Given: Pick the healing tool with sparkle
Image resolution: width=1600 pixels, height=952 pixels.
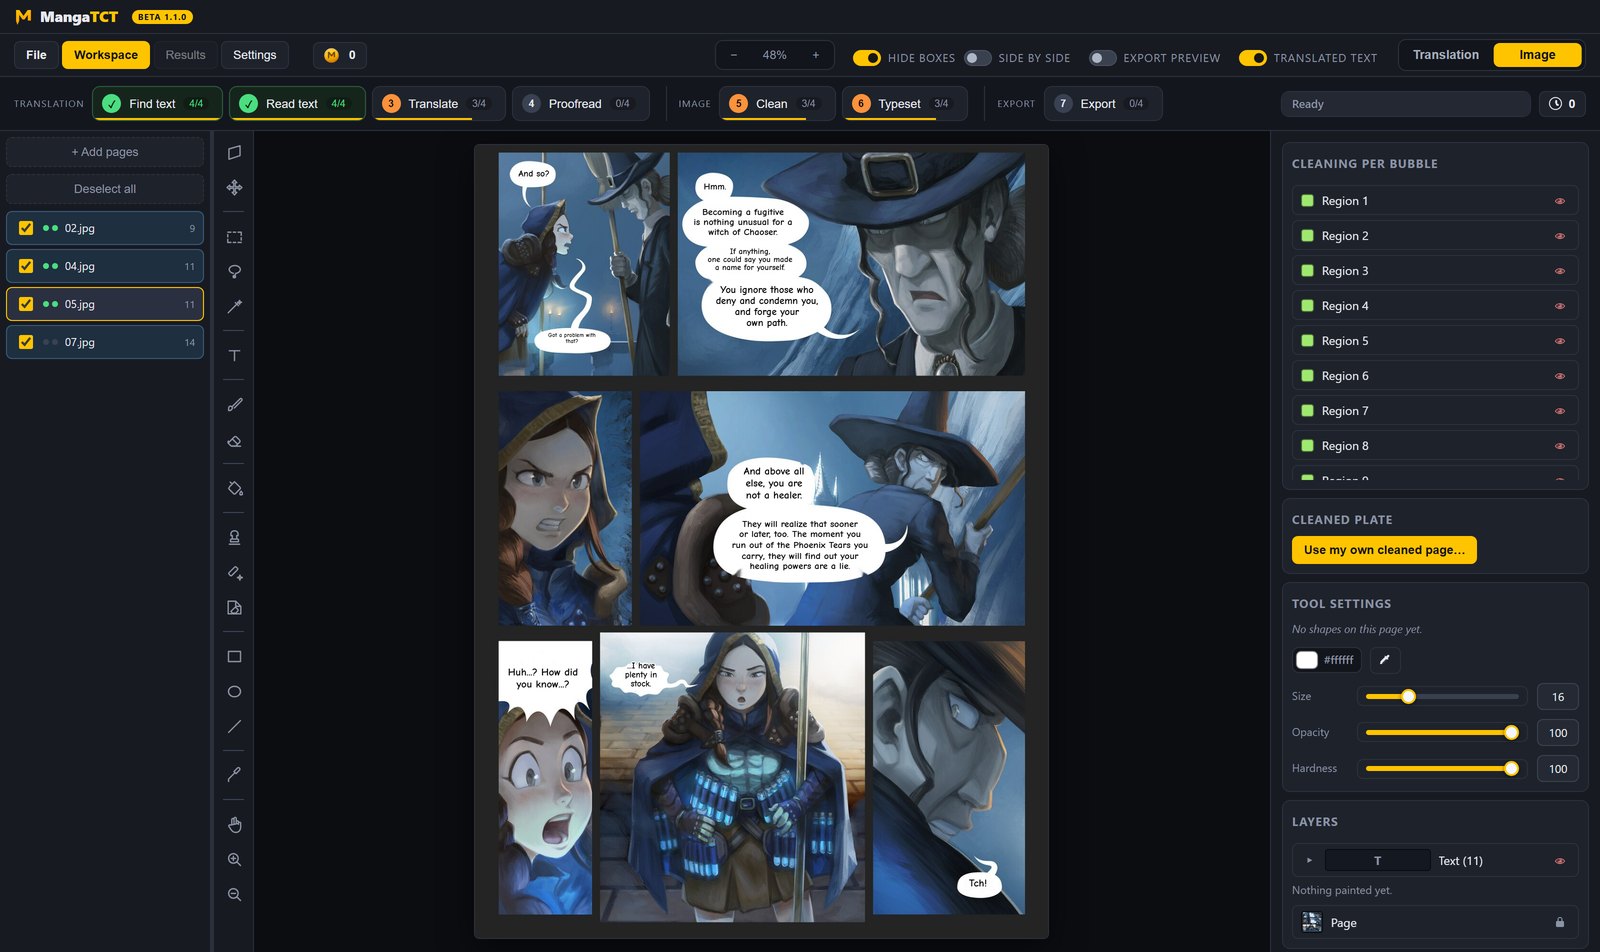Looking at the screenshot, I should click(234, 573).
